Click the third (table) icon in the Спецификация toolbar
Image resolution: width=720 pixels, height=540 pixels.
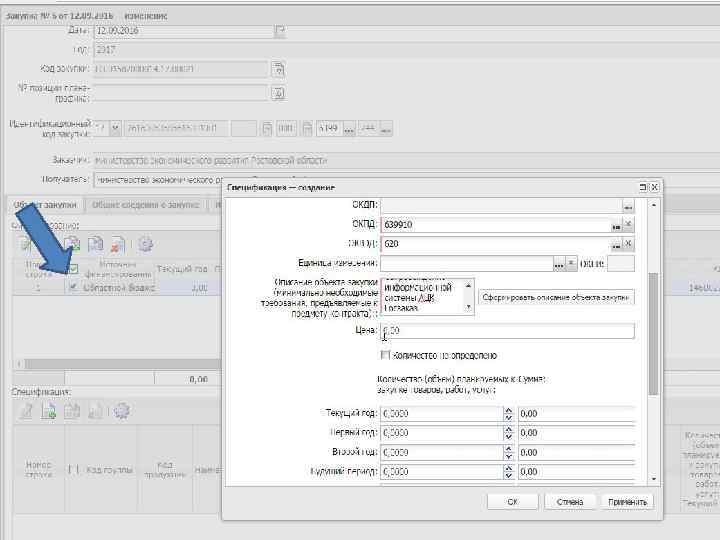[72, 411]
